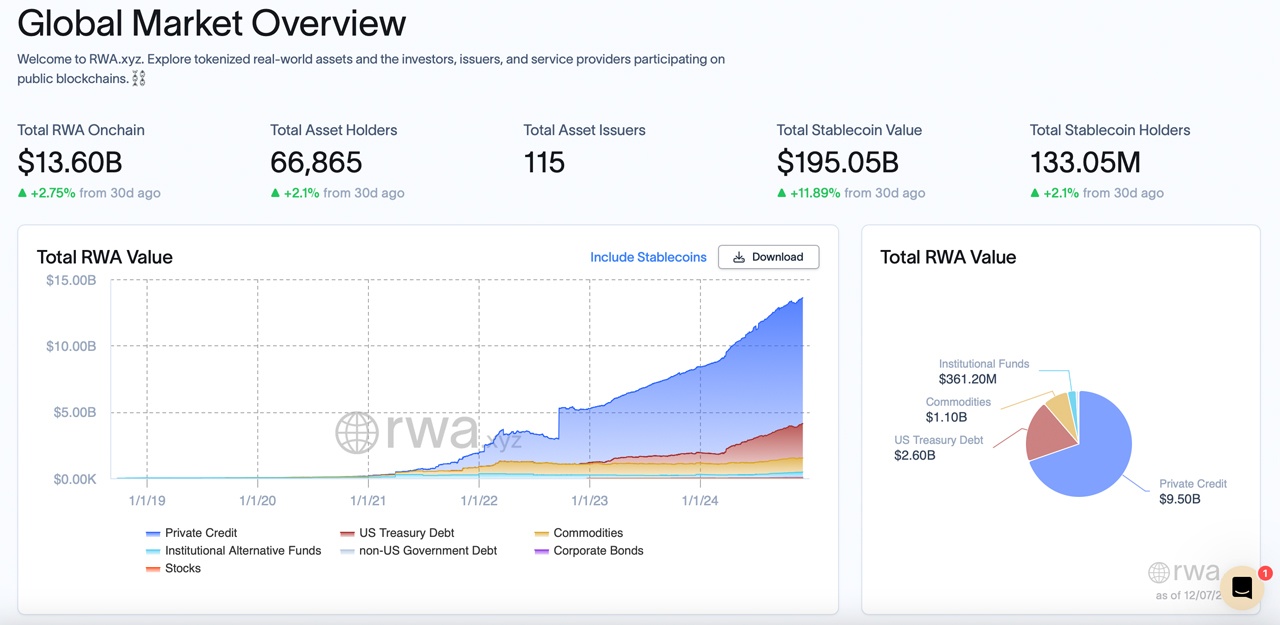Click the Total Stablecoin Value $195.05B figure

point(837,162)
